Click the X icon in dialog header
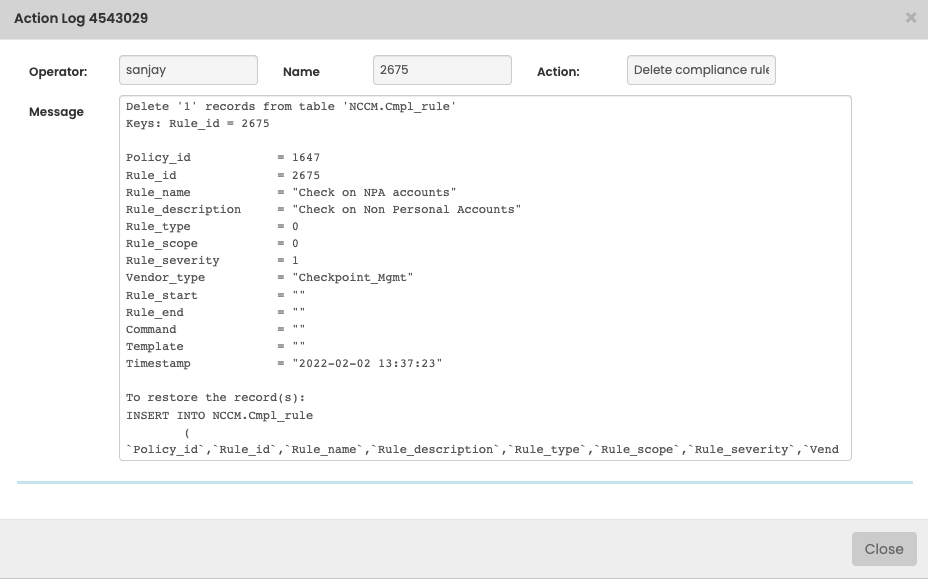The width and height of the screenshot is (928, 579). pos(910,18)
